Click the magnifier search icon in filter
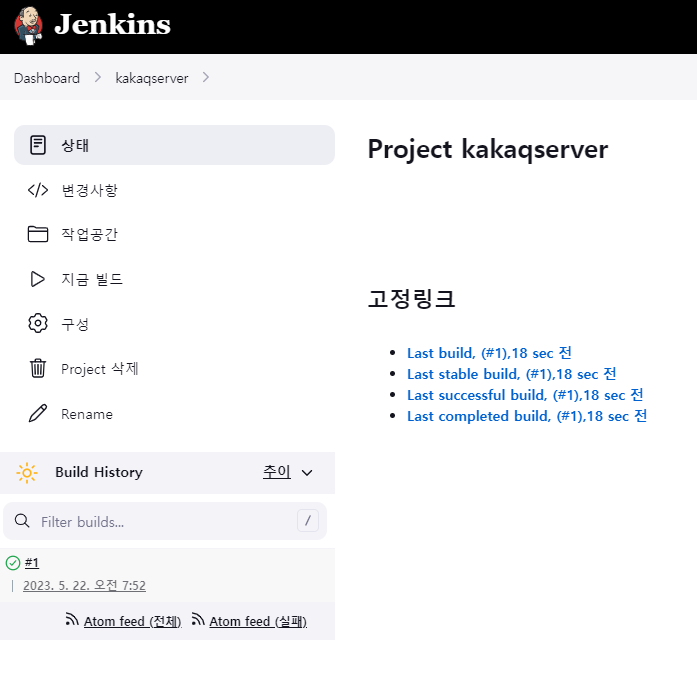The image size is (697, 695). coord(22,520)
